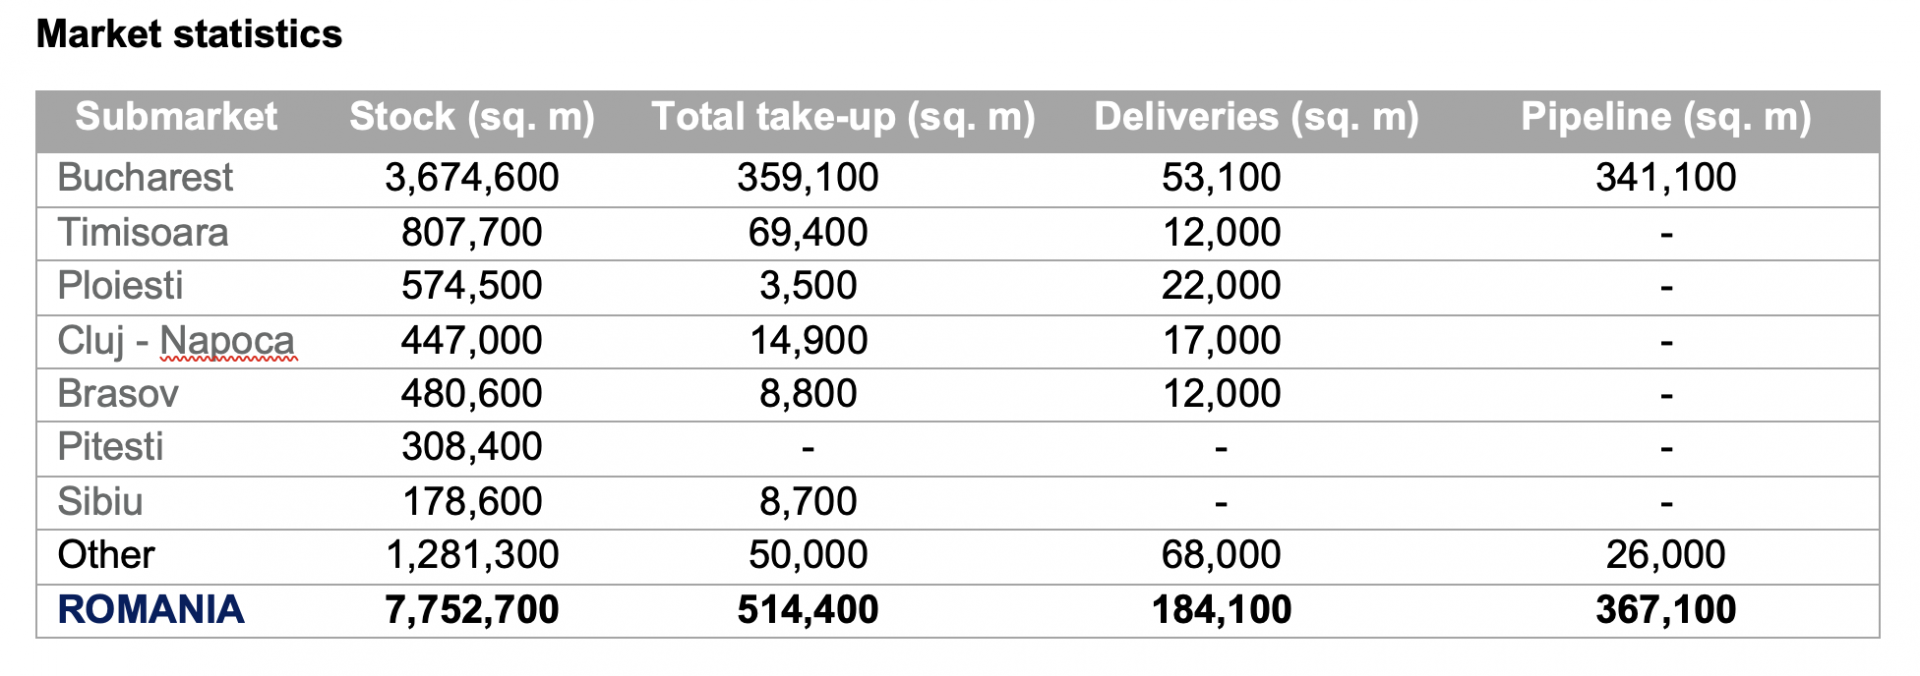Screen dimensions: 1920x676
Task: Select Bucharest stock value 3,674,600
Action: 472,178
